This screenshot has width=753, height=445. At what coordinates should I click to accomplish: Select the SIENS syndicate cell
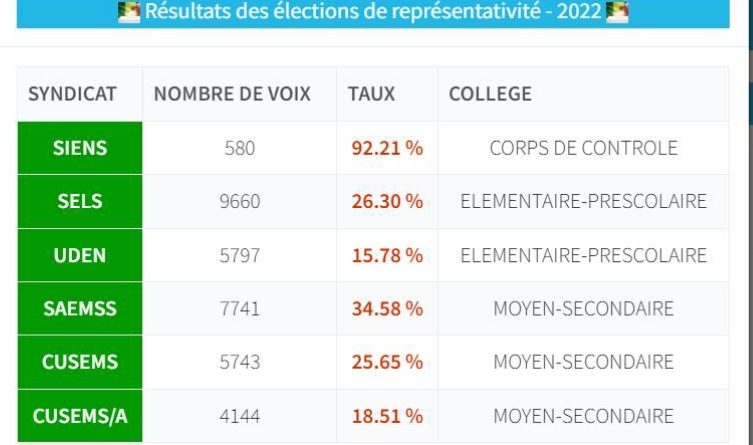tap(80, 148)
